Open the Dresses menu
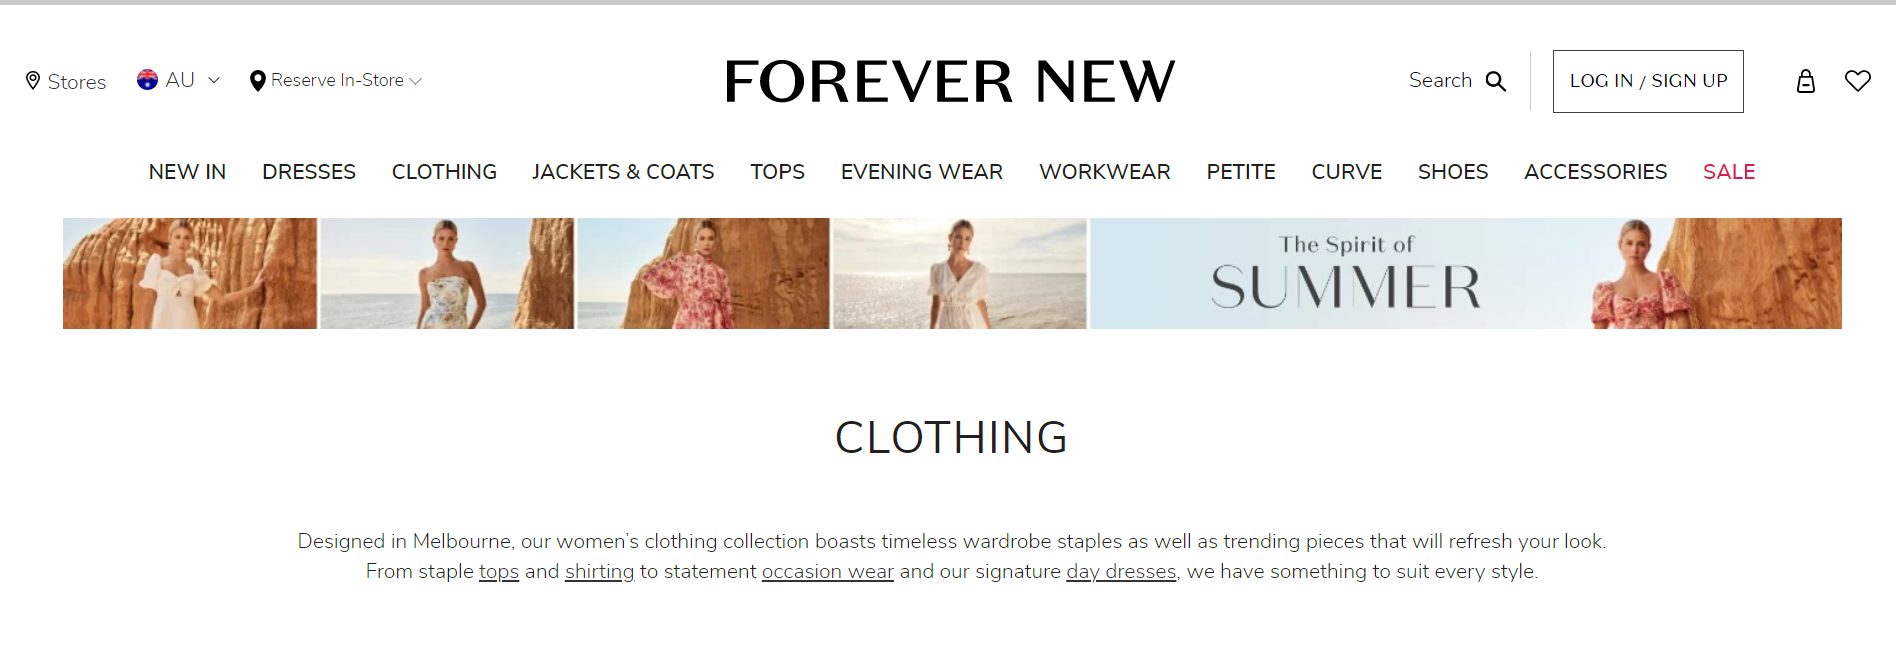 click(309, 172)
